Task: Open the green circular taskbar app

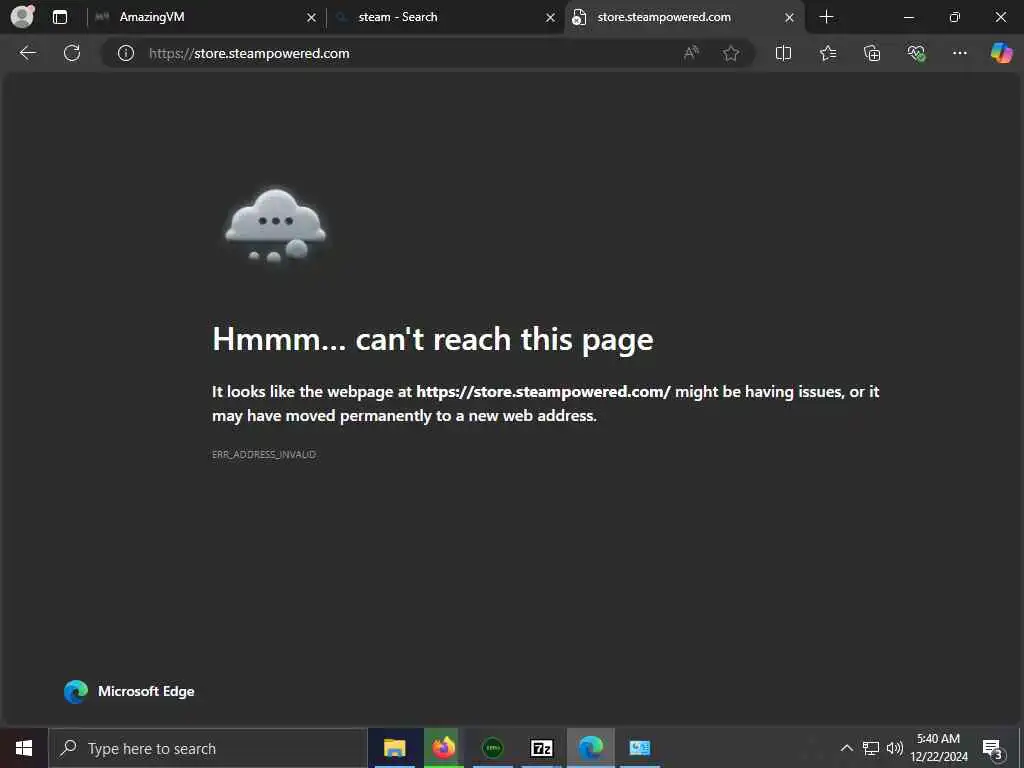Action: pos(492,748)
